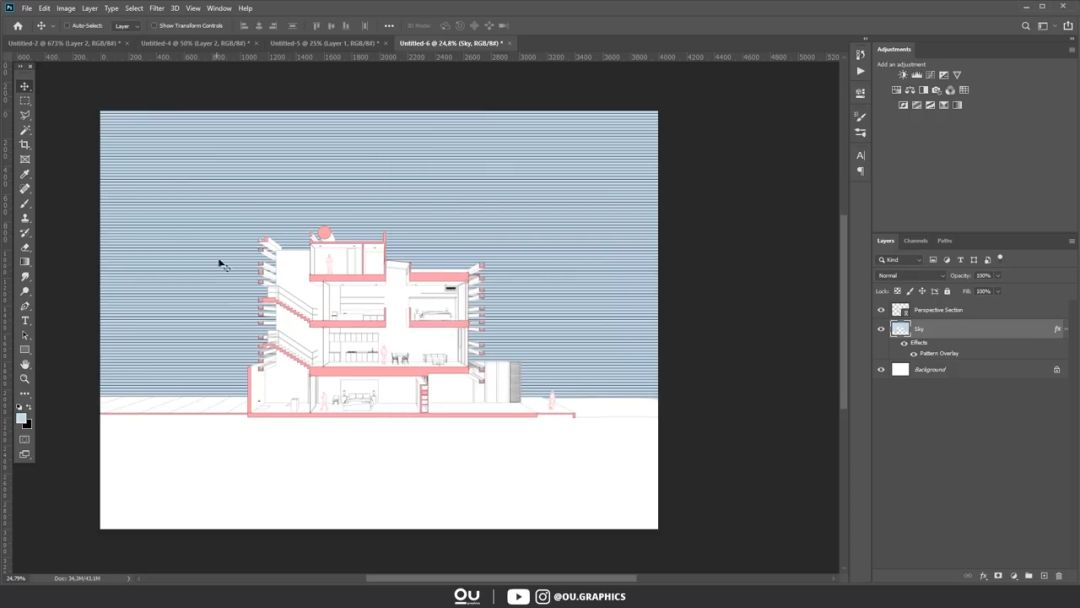The height and width of the screenshot is (608, 1080).
Task: Click the delete layer trash icon
Action: point(1059,576)
